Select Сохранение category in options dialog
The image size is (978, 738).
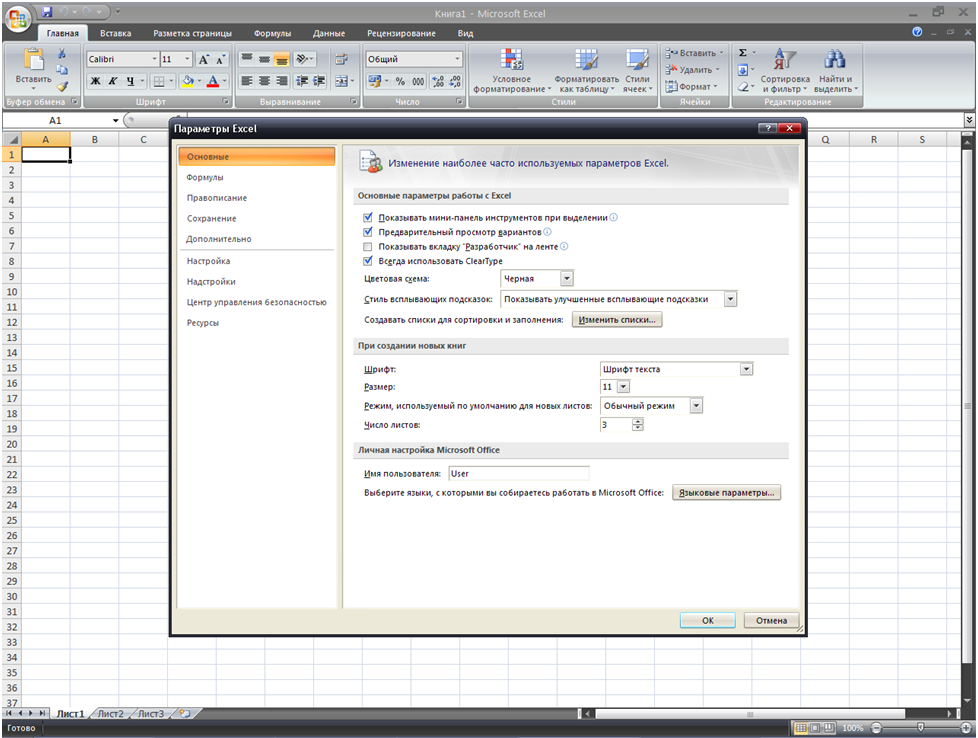click(x=256, y=218)
